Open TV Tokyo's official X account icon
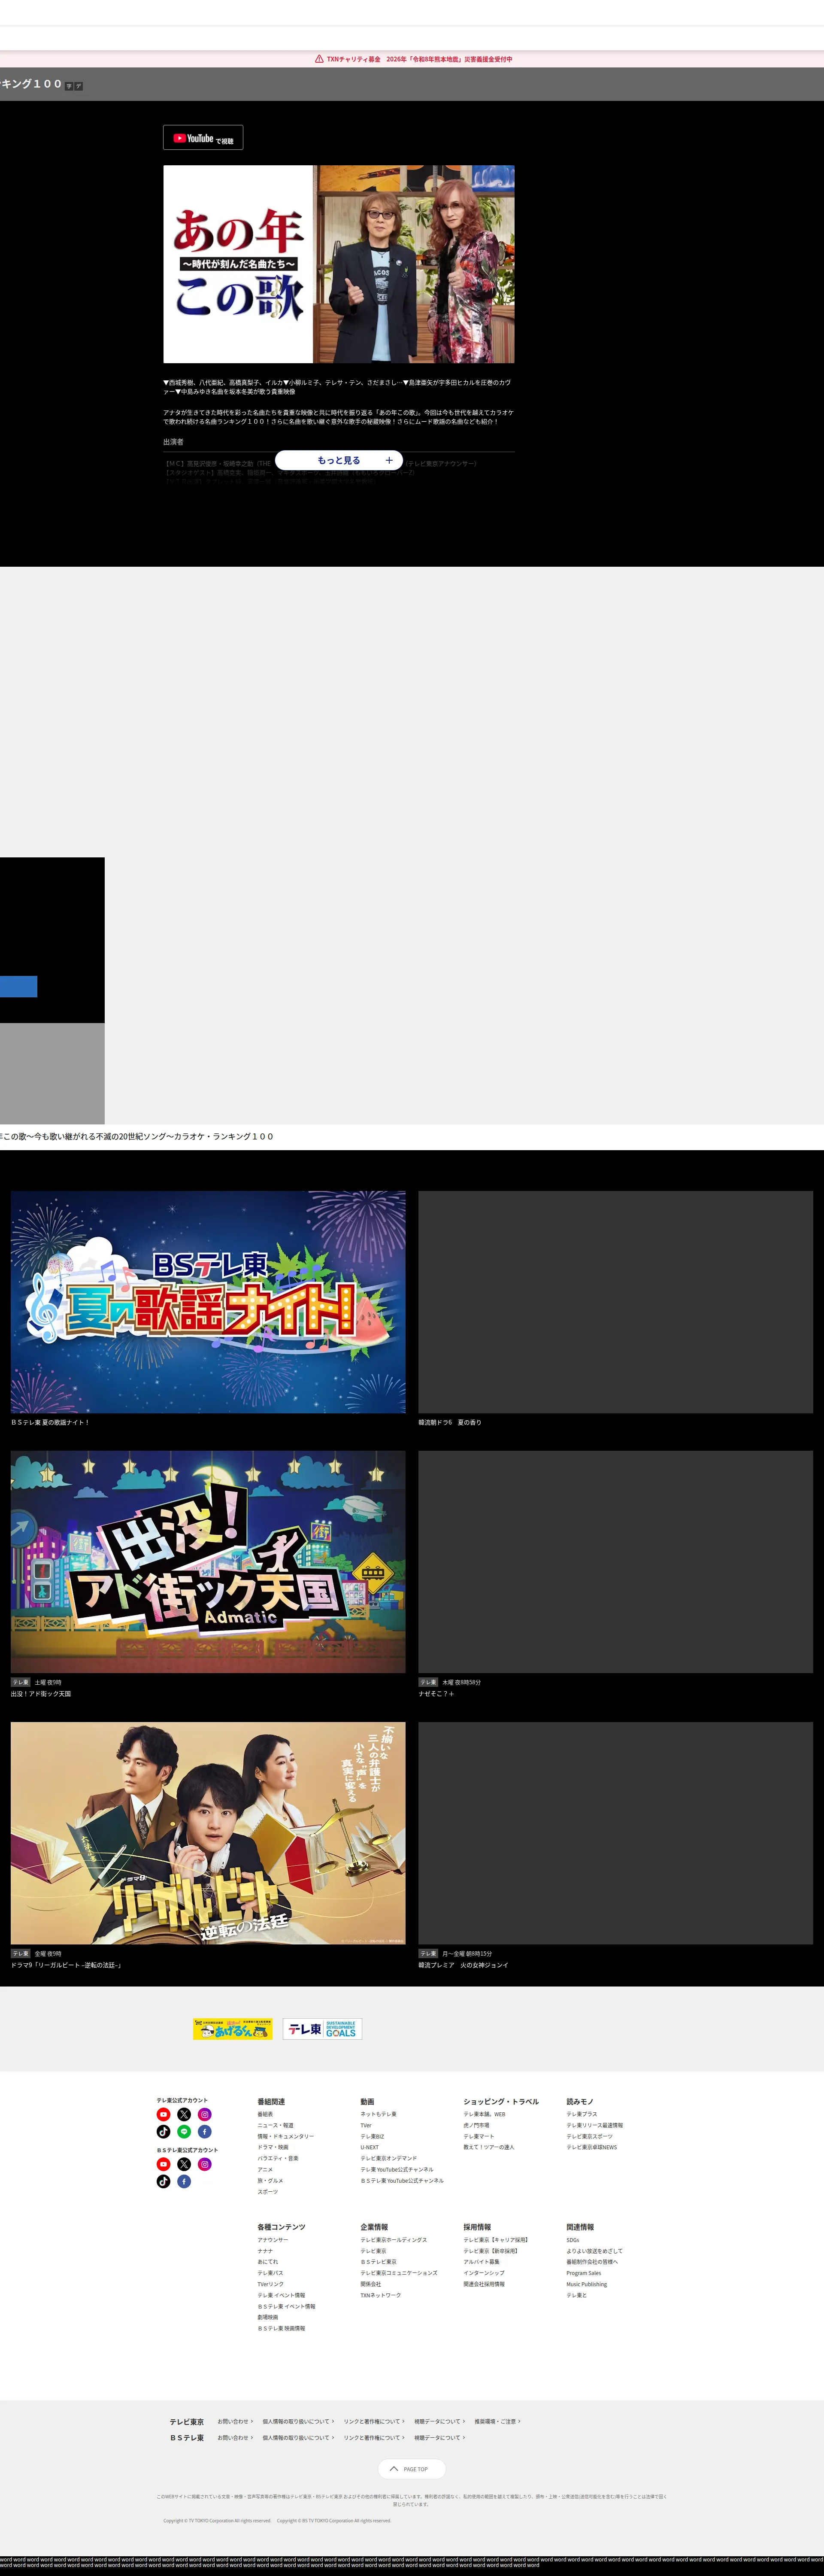Image resolution: width=824 pixels, height=2576 pixels. coord(184,2114)
